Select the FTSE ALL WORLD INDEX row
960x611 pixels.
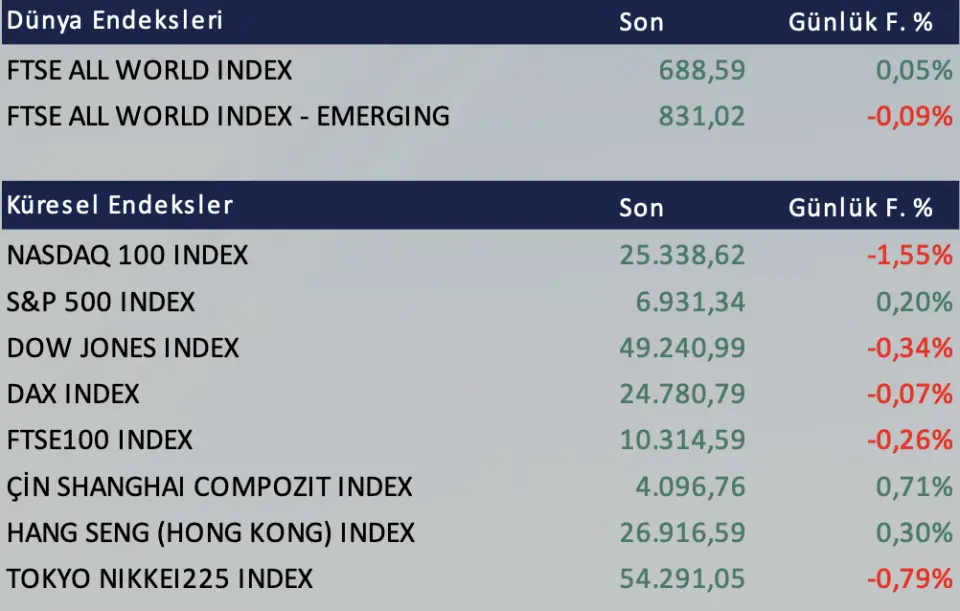(150, 70)
